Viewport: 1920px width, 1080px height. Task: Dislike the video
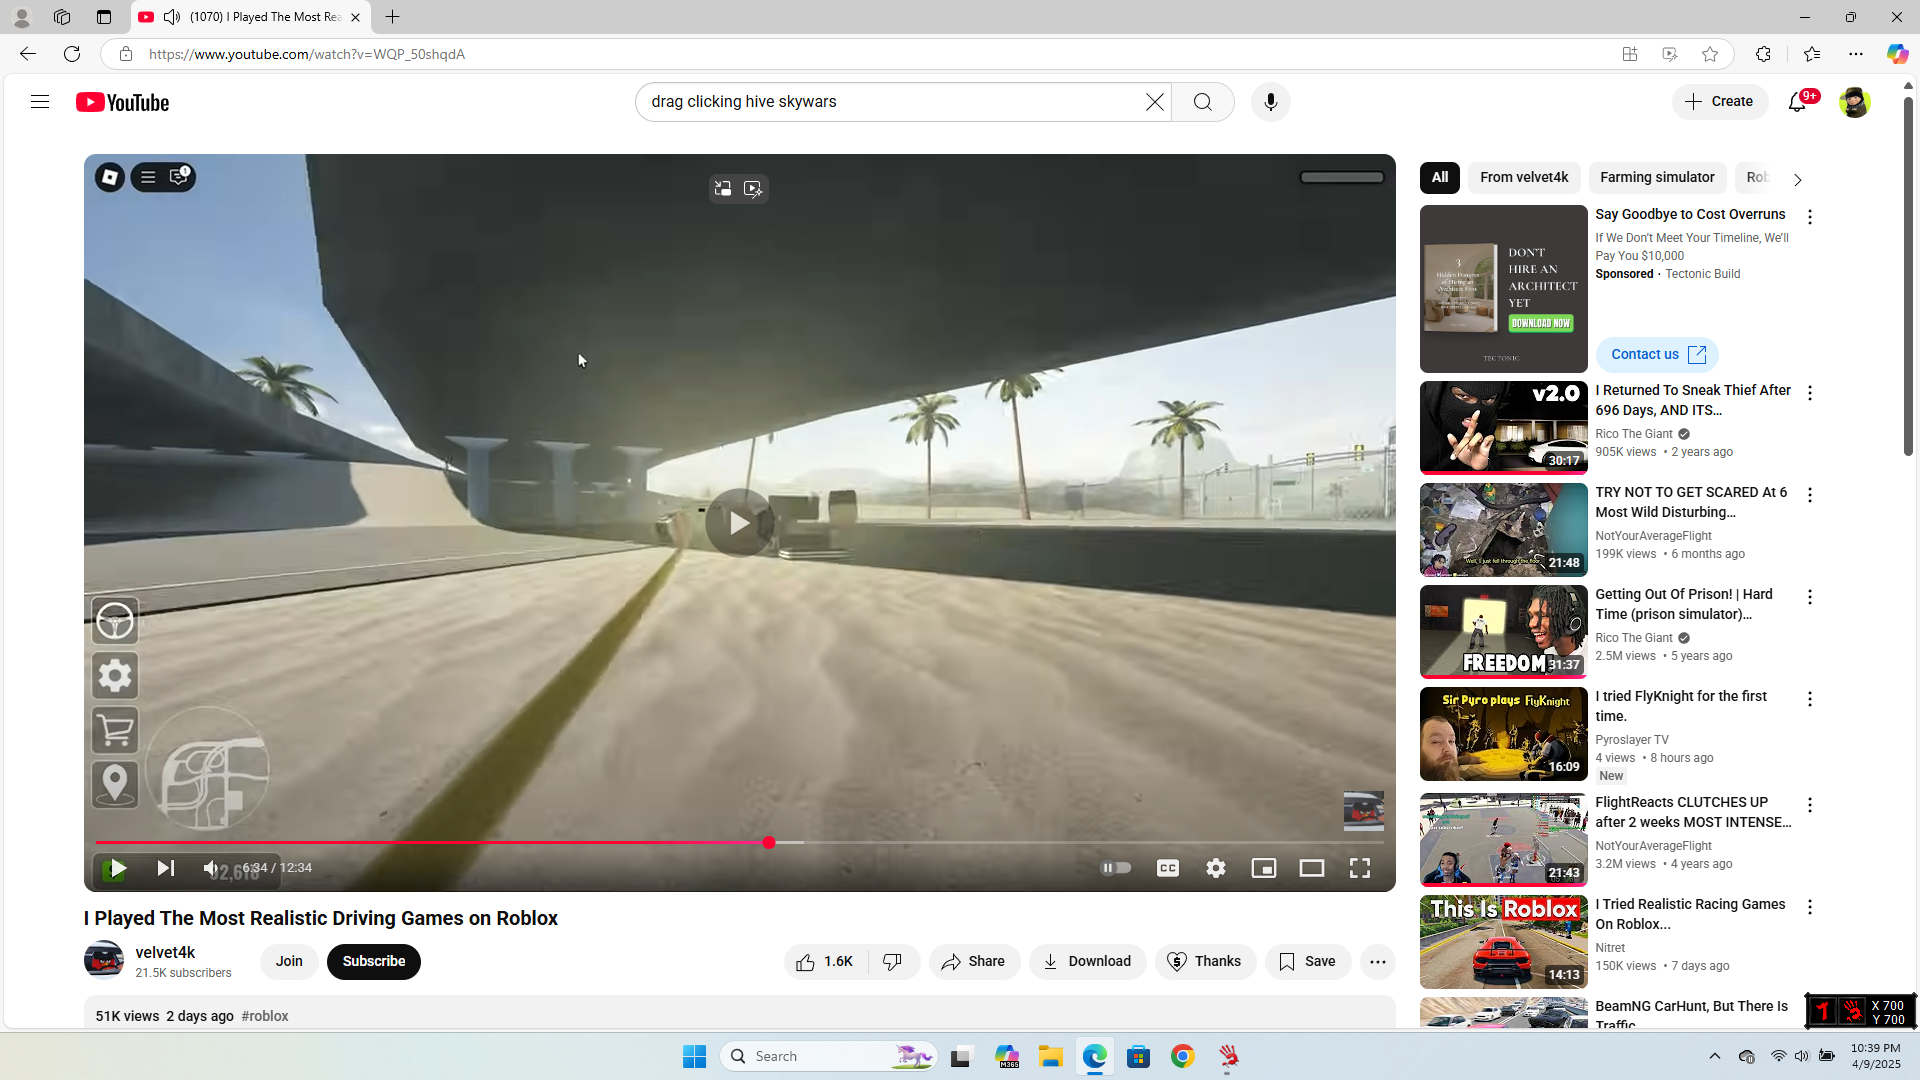(x=893, y=962)
